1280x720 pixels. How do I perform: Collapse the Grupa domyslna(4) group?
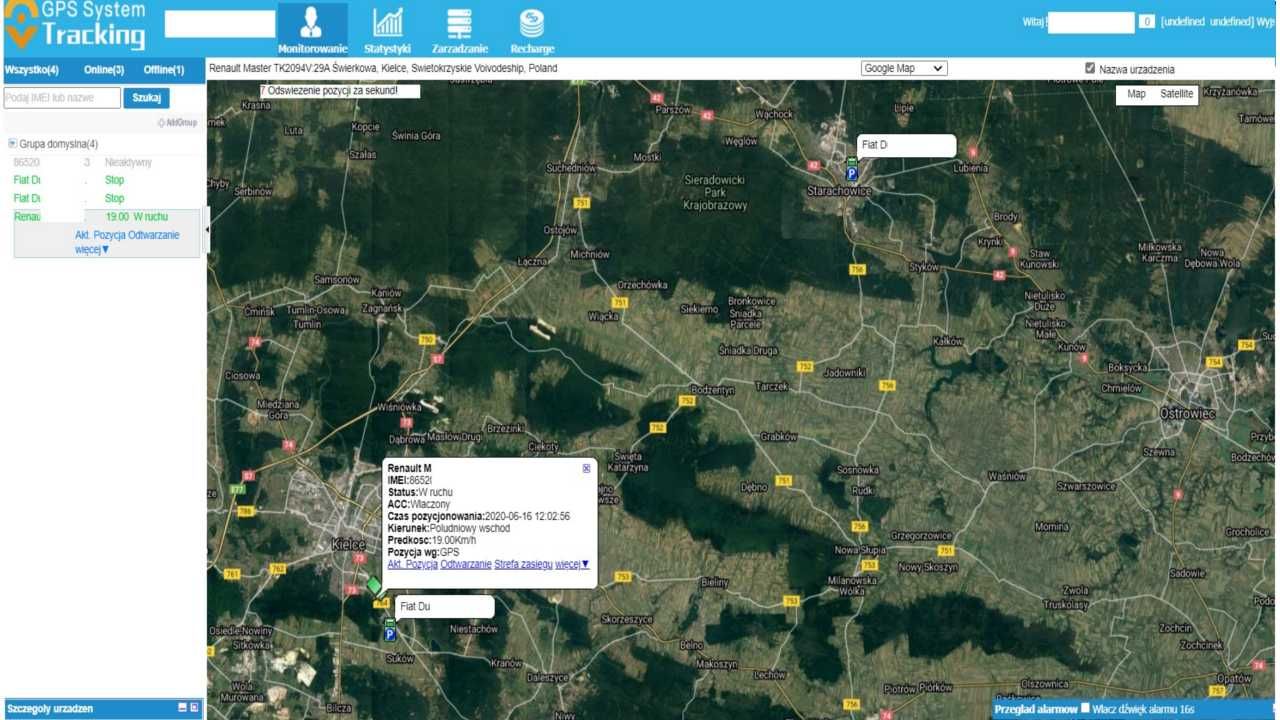[x=12, y=144]
